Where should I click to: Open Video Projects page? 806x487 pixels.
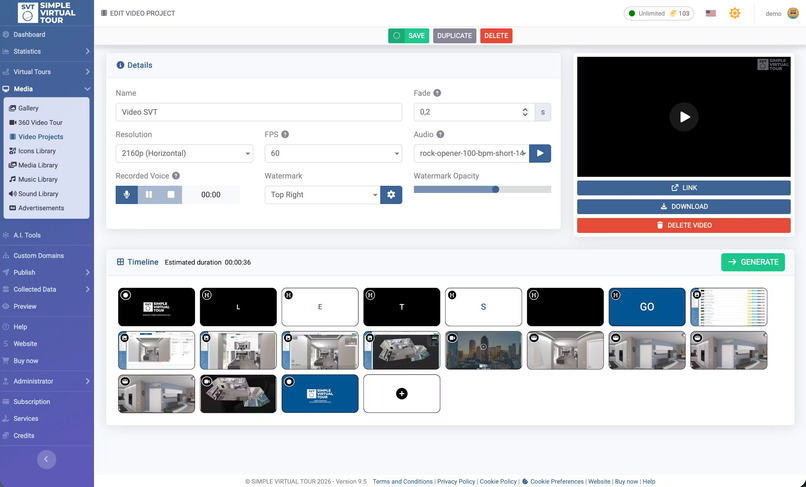coord(41,137)
